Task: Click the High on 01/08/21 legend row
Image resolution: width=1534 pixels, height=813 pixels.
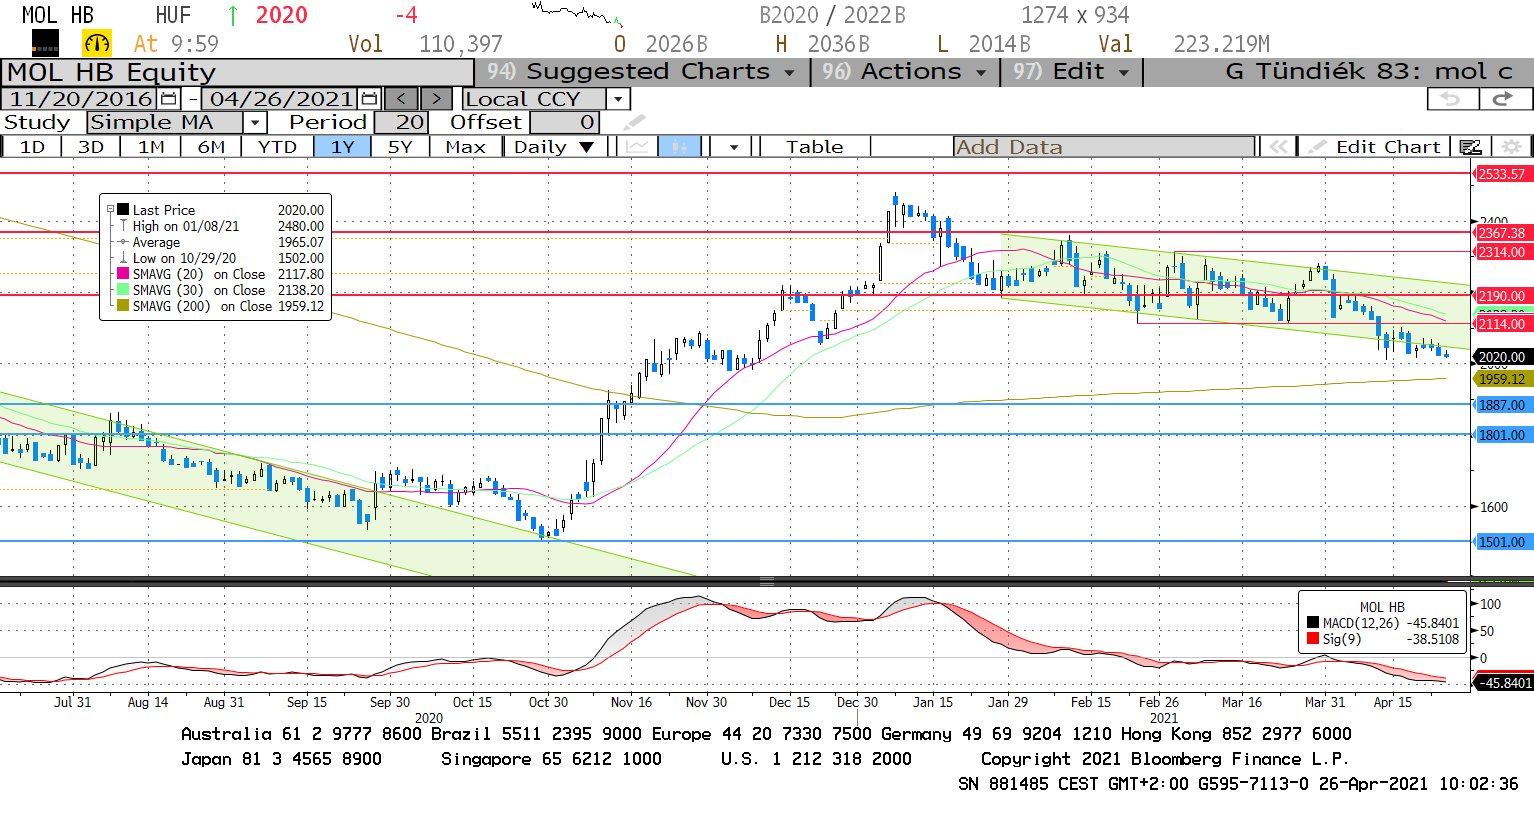Action: [x=221, y=226]
